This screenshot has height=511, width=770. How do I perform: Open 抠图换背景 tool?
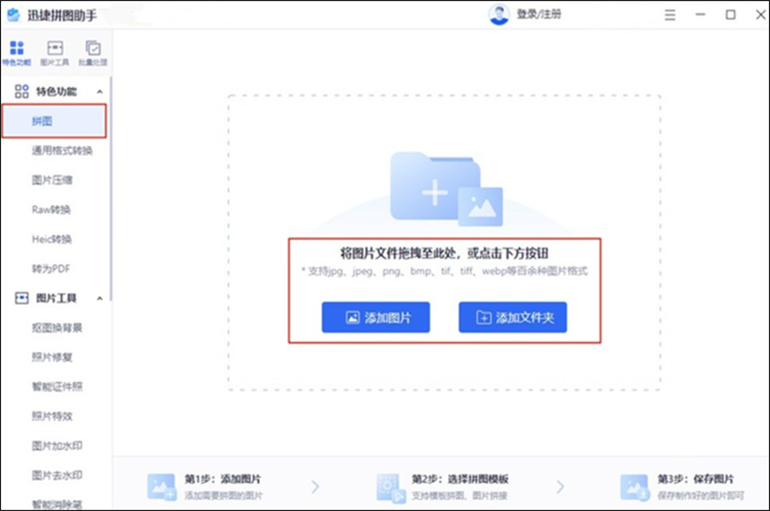[57, 327]
